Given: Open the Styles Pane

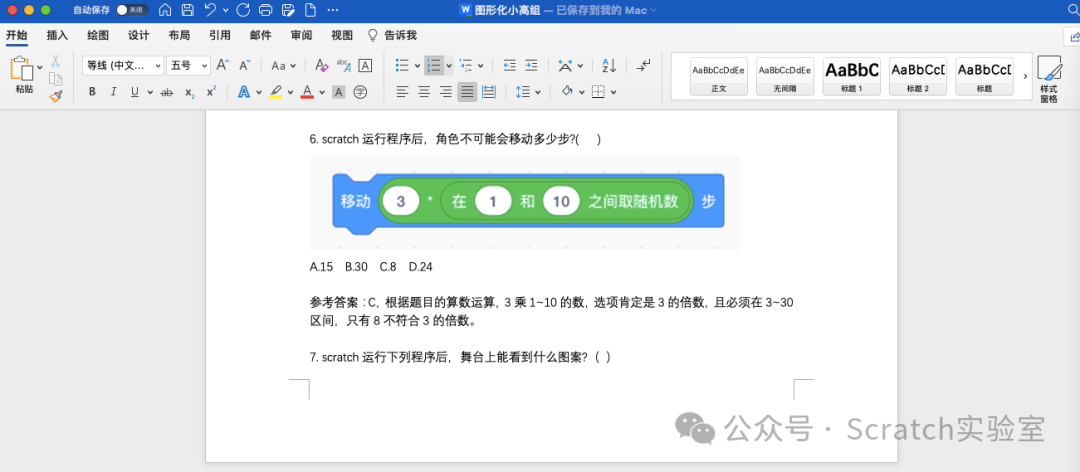Looking at the screenshot, I should click(x=1049, y=79).
